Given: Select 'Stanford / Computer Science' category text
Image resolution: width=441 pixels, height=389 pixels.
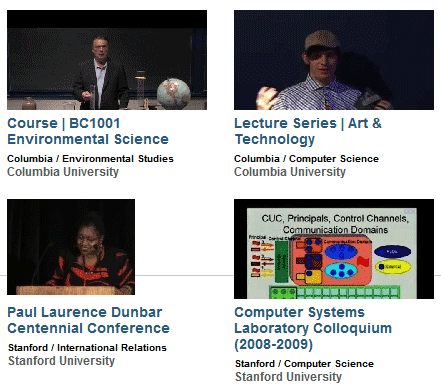Looking at the screenshot, I should (304, 364).
